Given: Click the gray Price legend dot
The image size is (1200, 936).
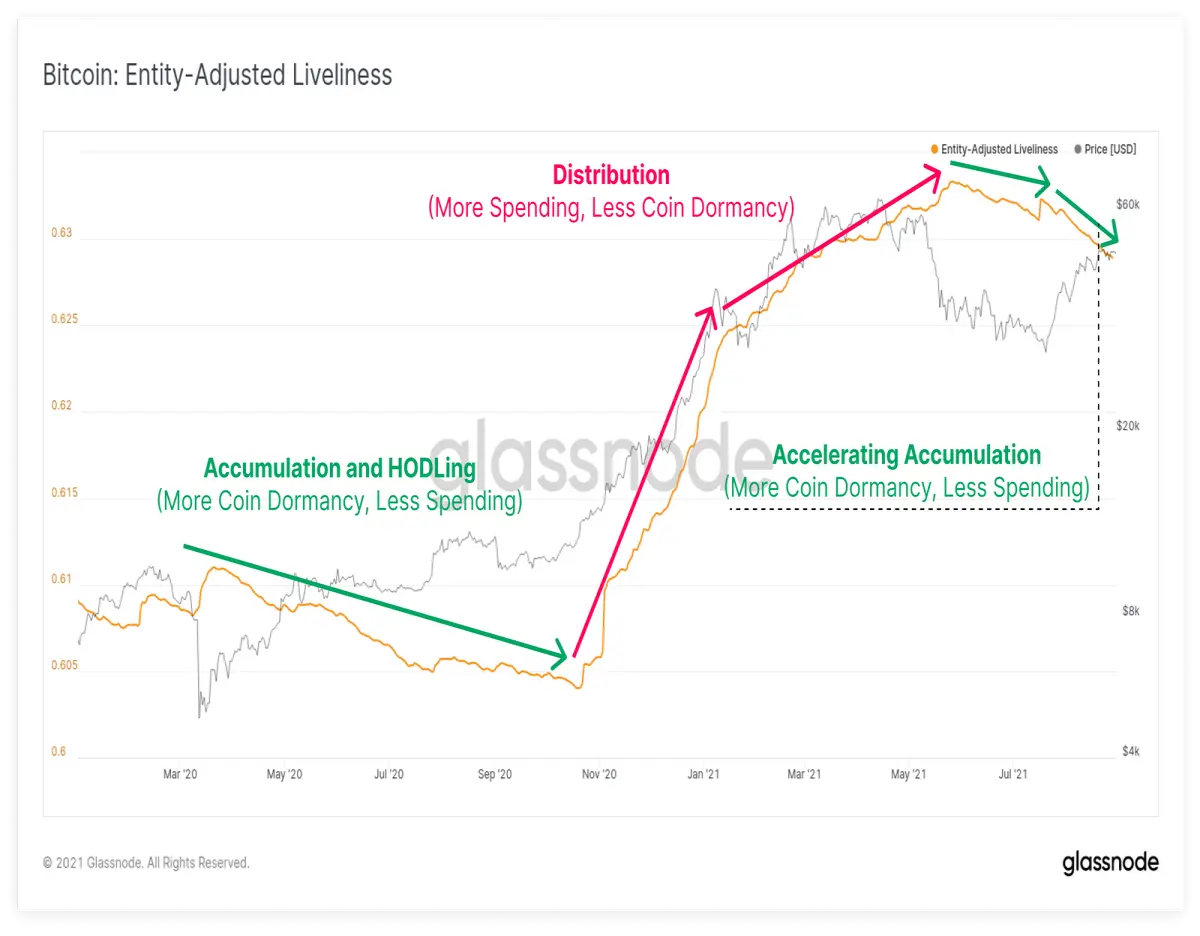Looking at the screenshot, I should [x=1077, y=149].
